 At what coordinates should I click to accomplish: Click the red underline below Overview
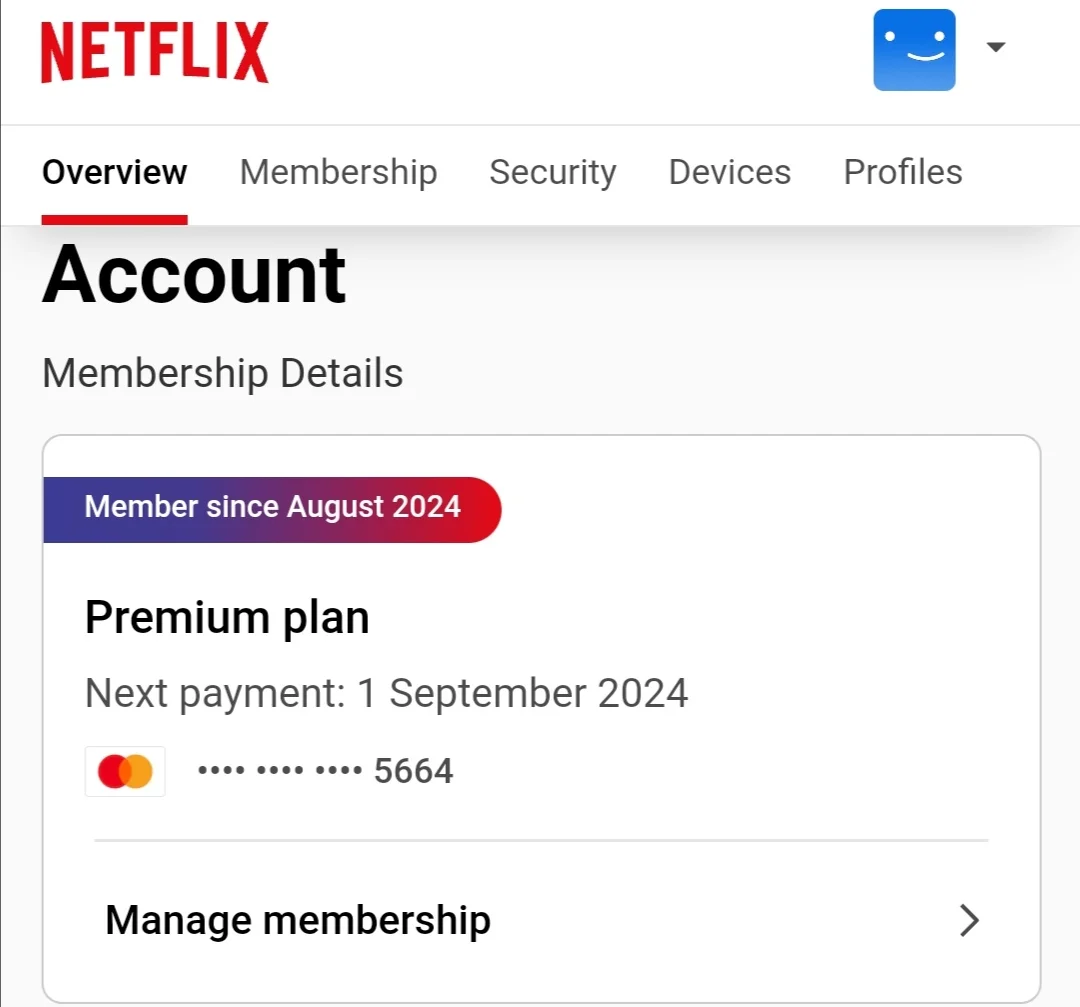114,220
